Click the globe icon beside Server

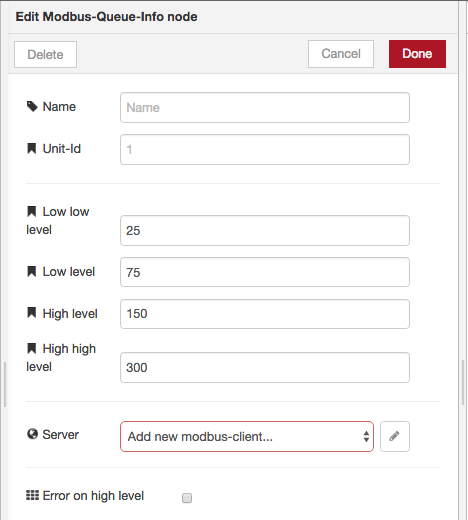pyautogui.click(x=32, y=434)
